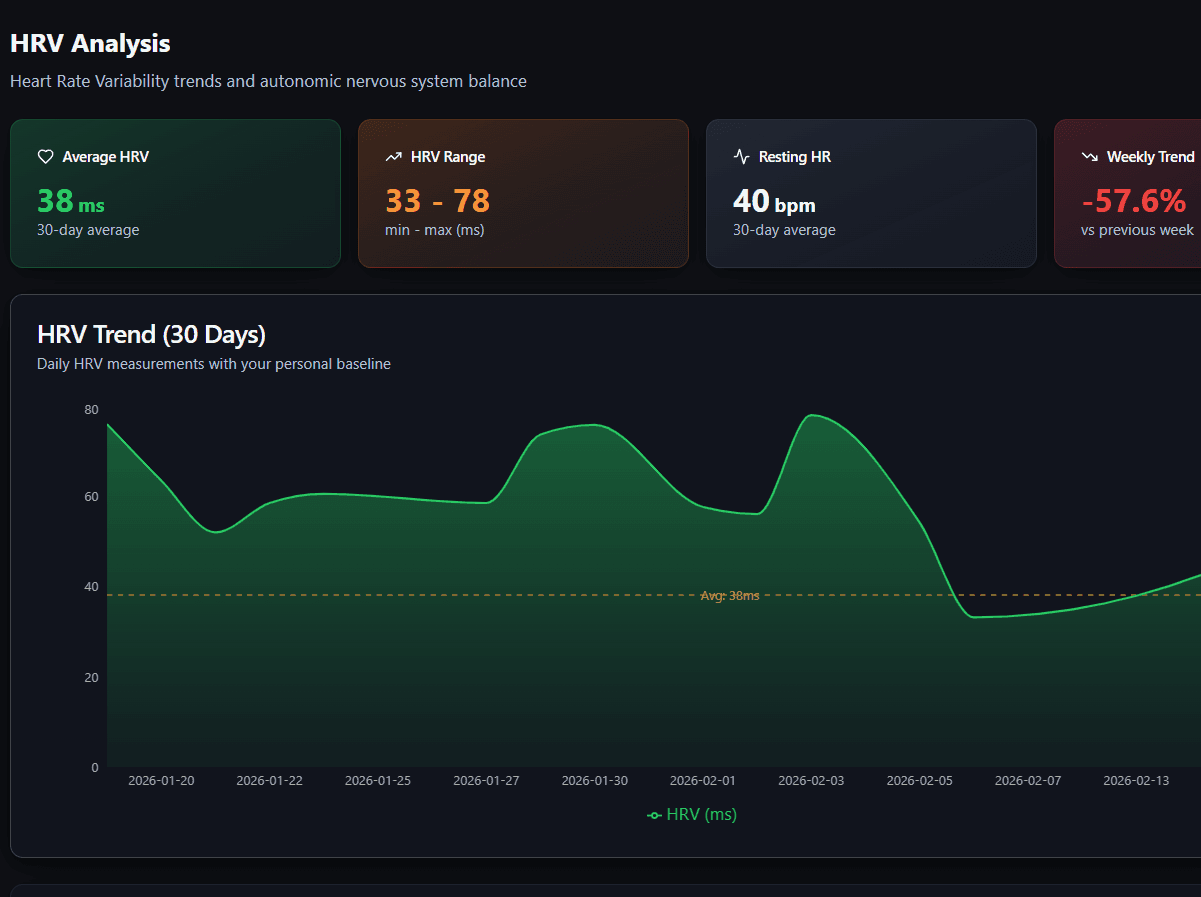1201x897 pixels.
Task: Expand the HRV Trend (30 Days) panel
Action: (151, 334)
